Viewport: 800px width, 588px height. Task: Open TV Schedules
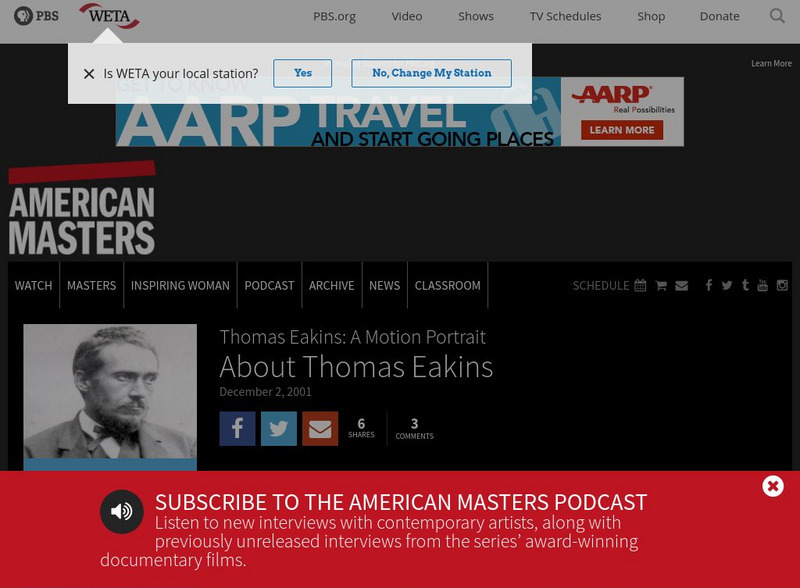pyautogui.click(x=565, y=16)
